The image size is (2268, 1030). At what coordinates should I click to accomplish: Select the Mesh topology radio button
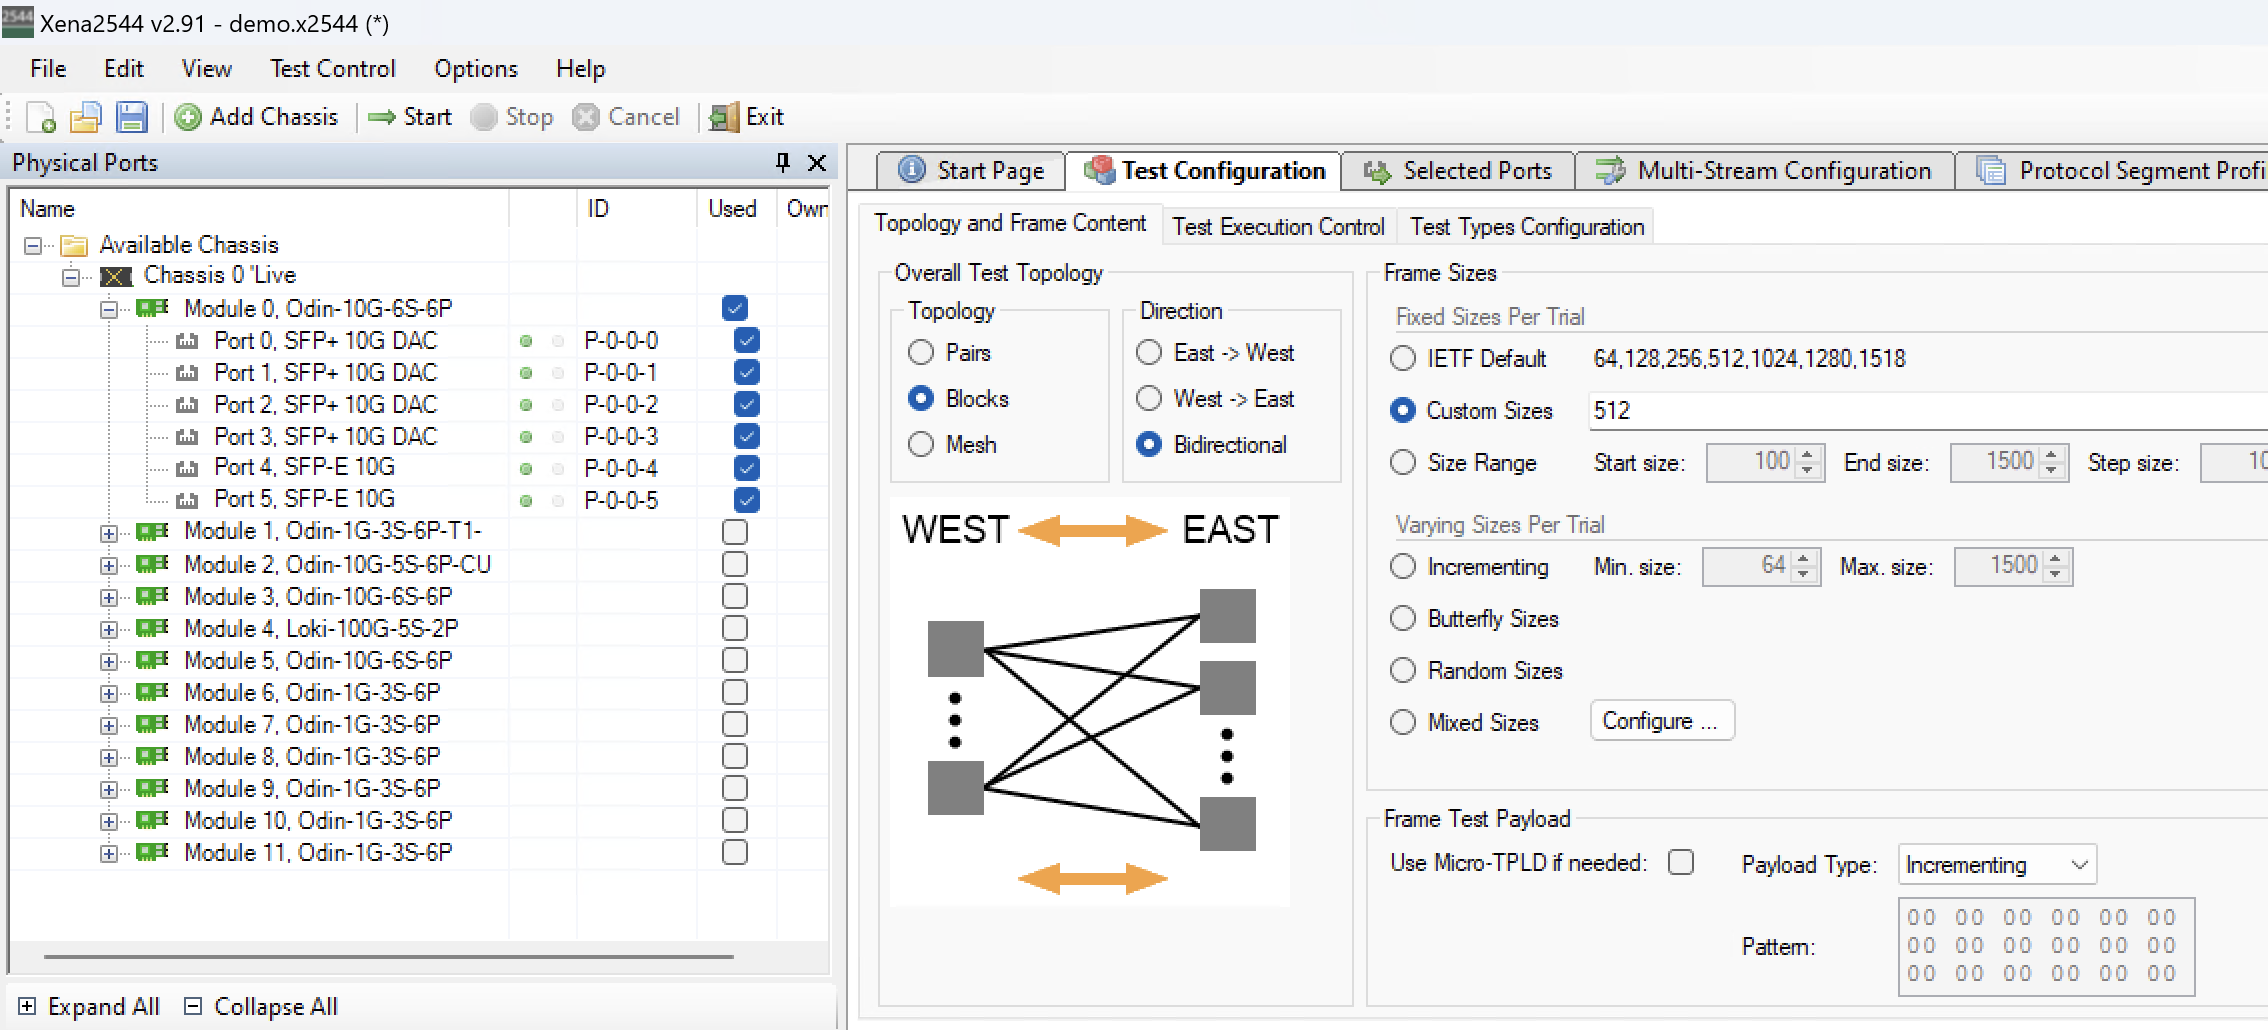tap(921, 444)
